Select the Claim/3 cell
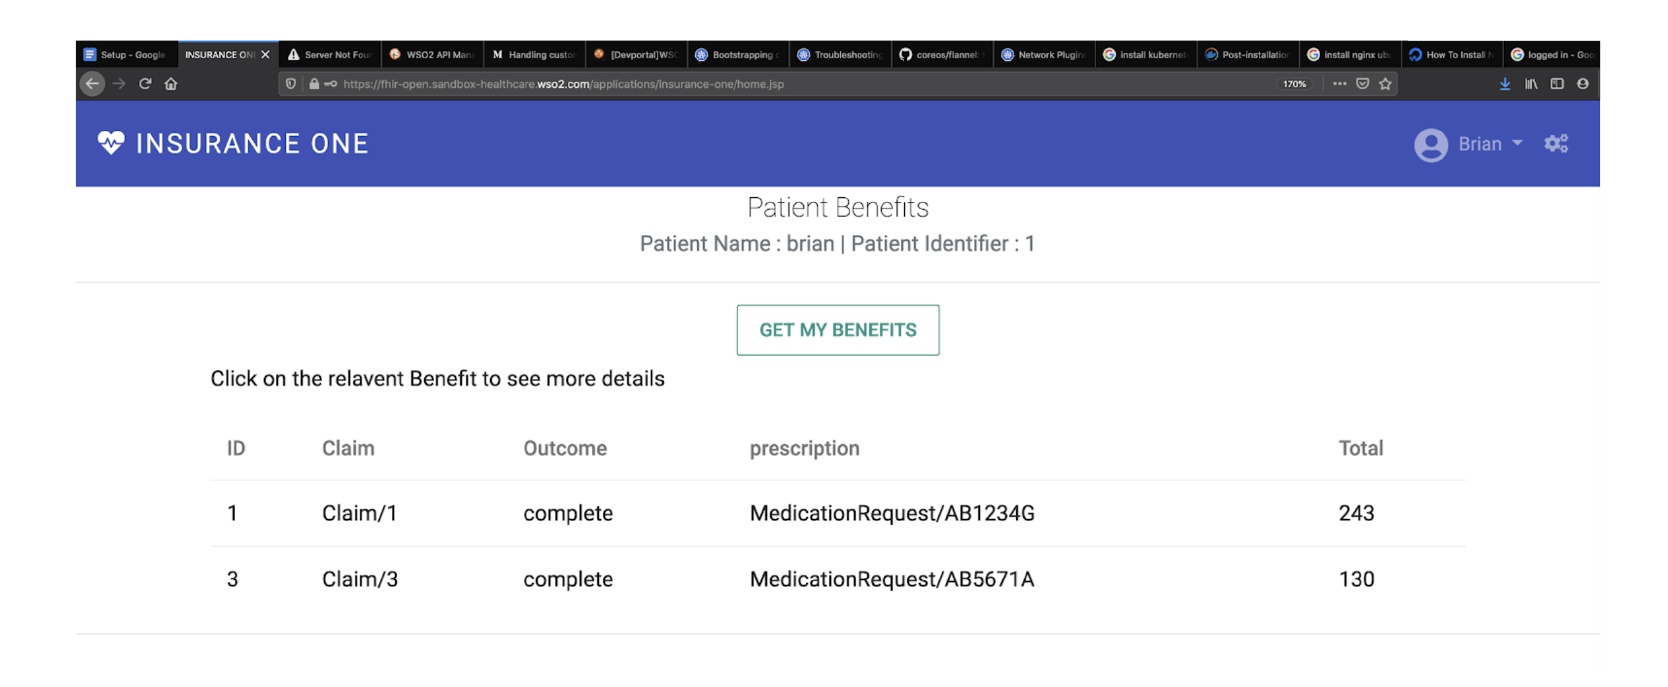The width and height of the screenshot is (1668, 687). click(360, 579)
